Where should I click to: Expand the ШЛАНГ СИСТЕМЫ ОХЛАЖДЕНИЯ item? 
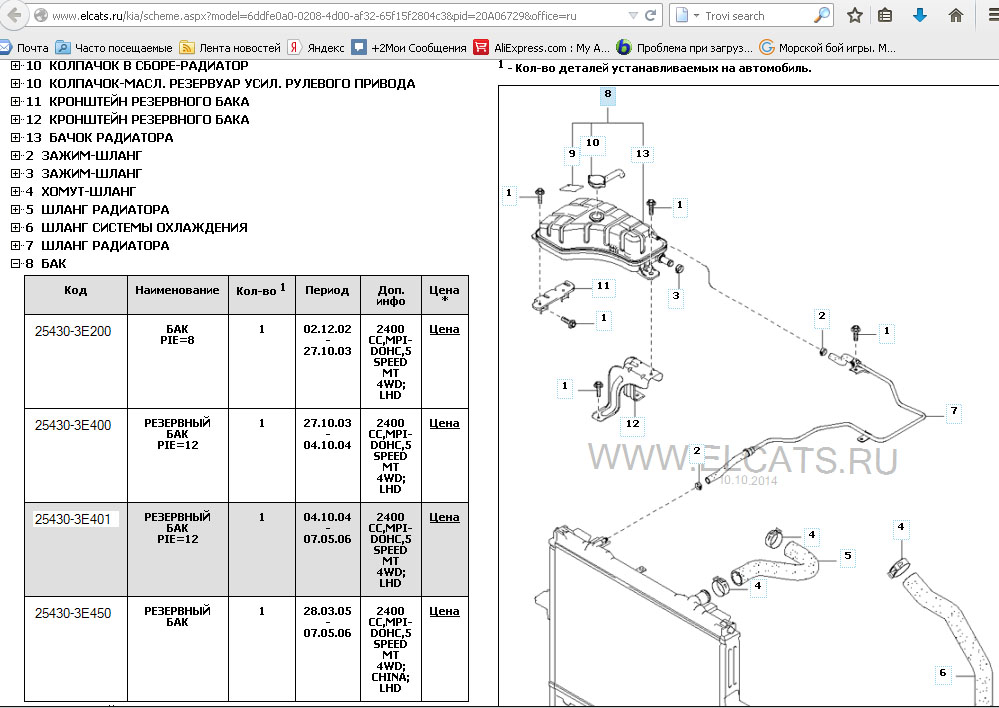pyautogui.click(x=15, y=228)
